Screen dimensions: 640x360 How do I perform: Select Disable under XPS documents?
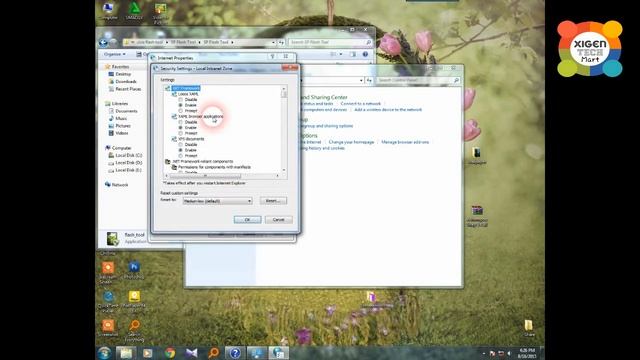(x=180, y=144)
